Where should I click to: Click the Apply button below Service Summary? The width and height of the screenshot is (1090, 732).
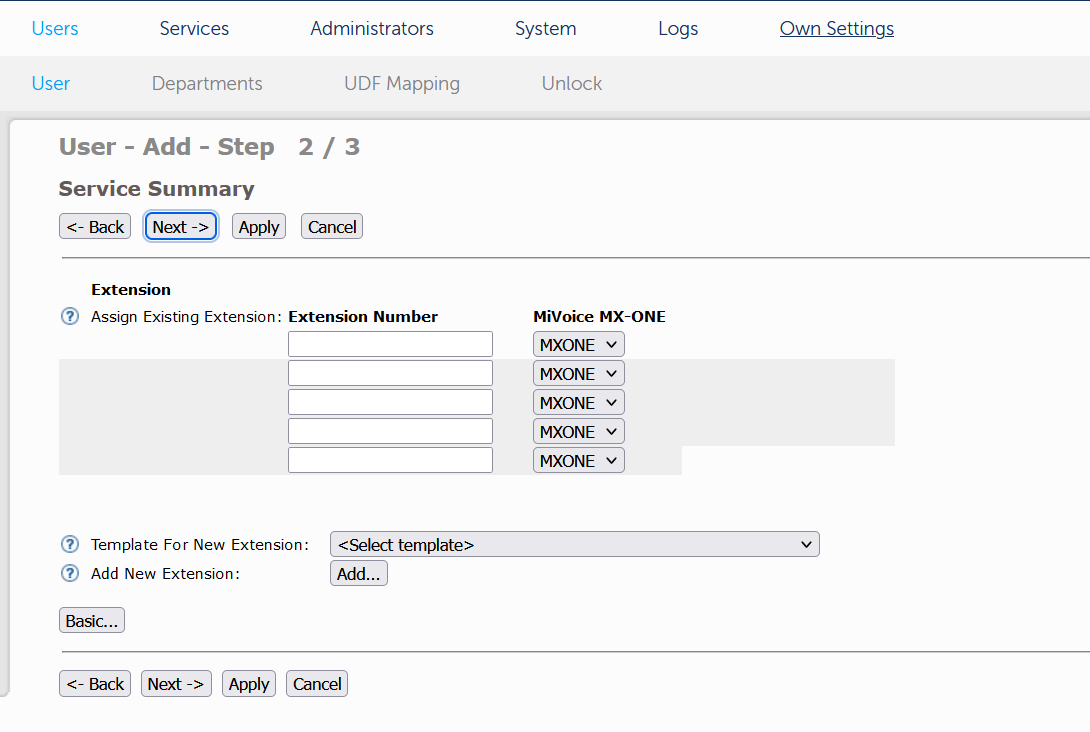coord(258,226)
